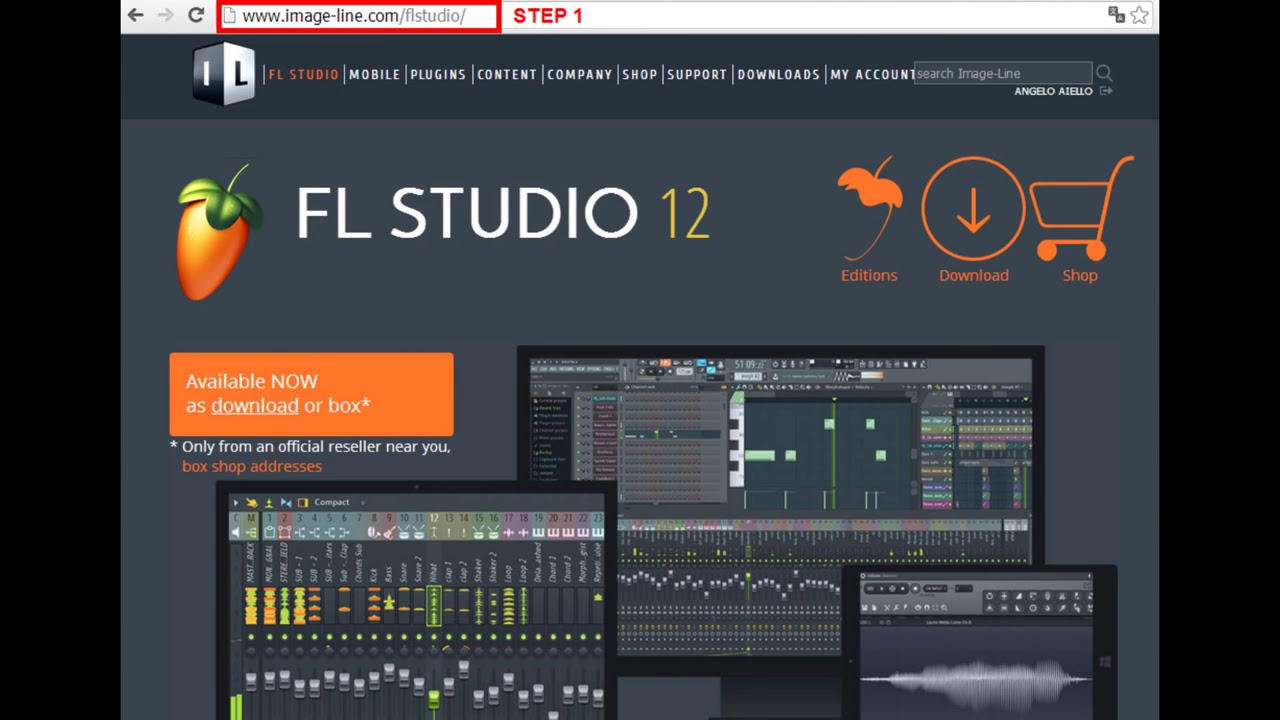Click the logout arrow next to ANGELO AIELLO
The width and height of the screenshot is (1280, 720).
click(1106, 91)
